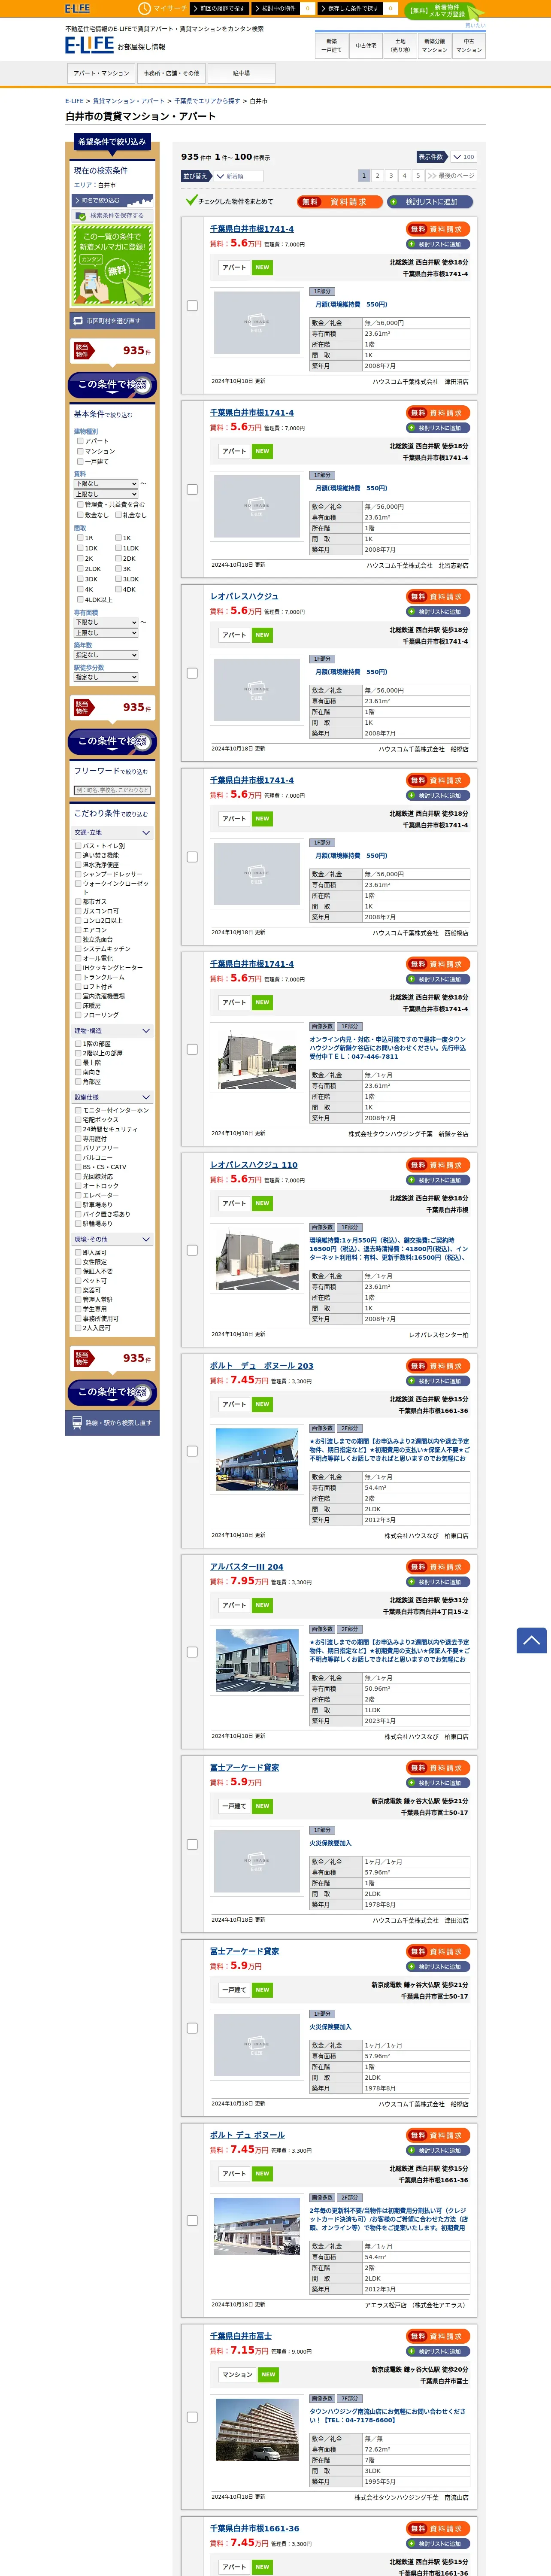This screenshot has height=2576, width=551.
Task: Add レオパレスハクジュ 110 to consideration list
Action: [x=438, y=1180]
